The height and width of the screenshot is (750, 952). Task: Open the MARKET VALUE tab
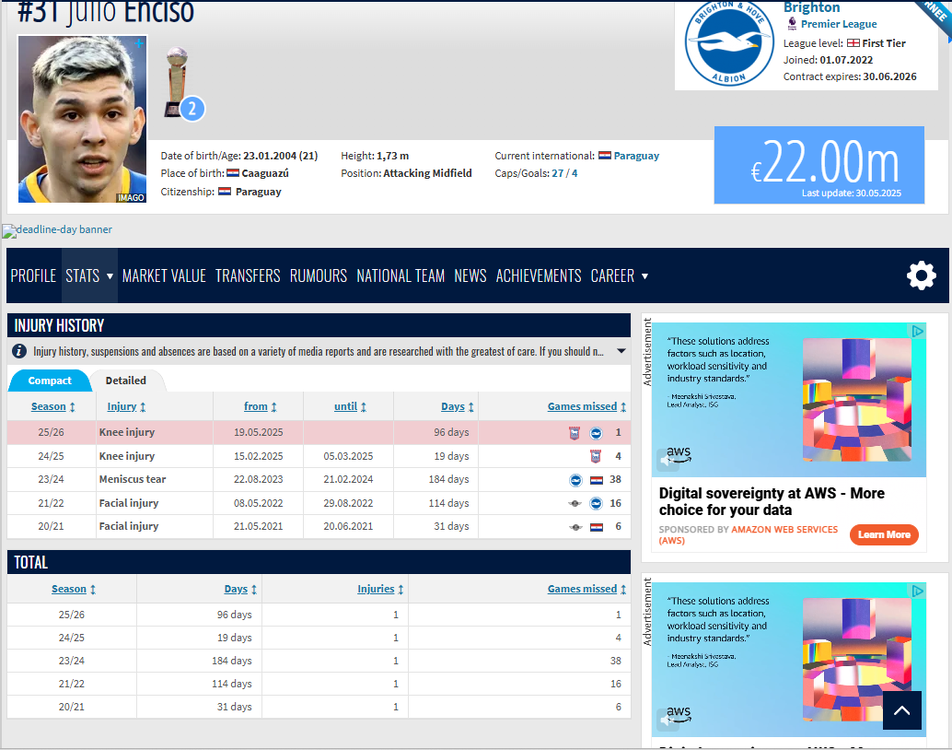[164, 276]
